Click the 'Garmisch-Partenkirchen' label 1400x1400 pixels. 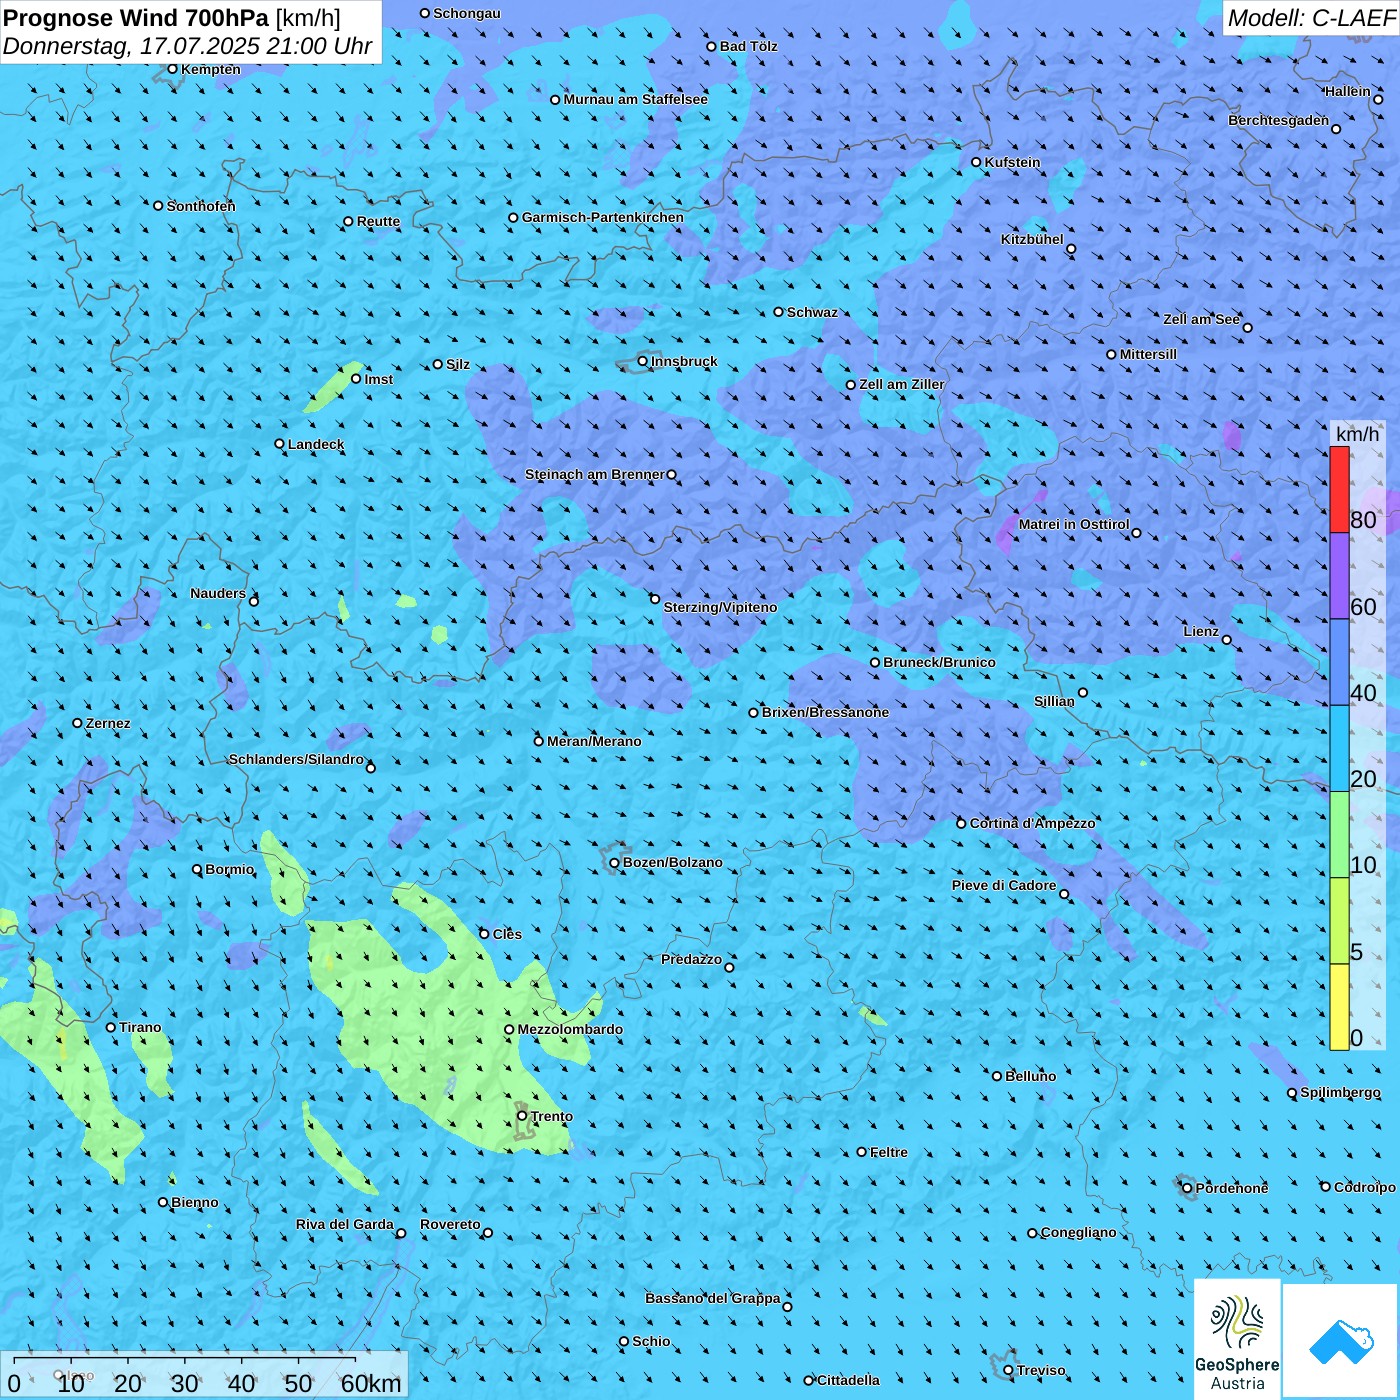(x=603, y=217)
